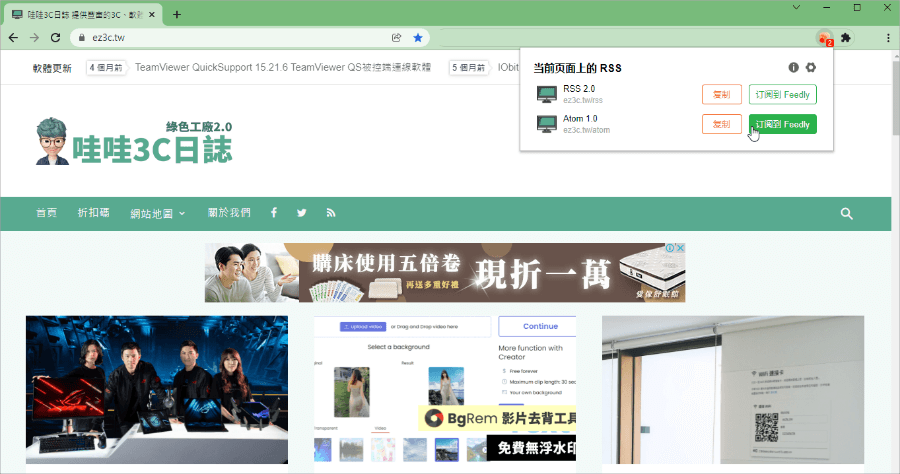
Task: Open the ROG gaming team article thumbnail
Action: click(x=157, y=390)
